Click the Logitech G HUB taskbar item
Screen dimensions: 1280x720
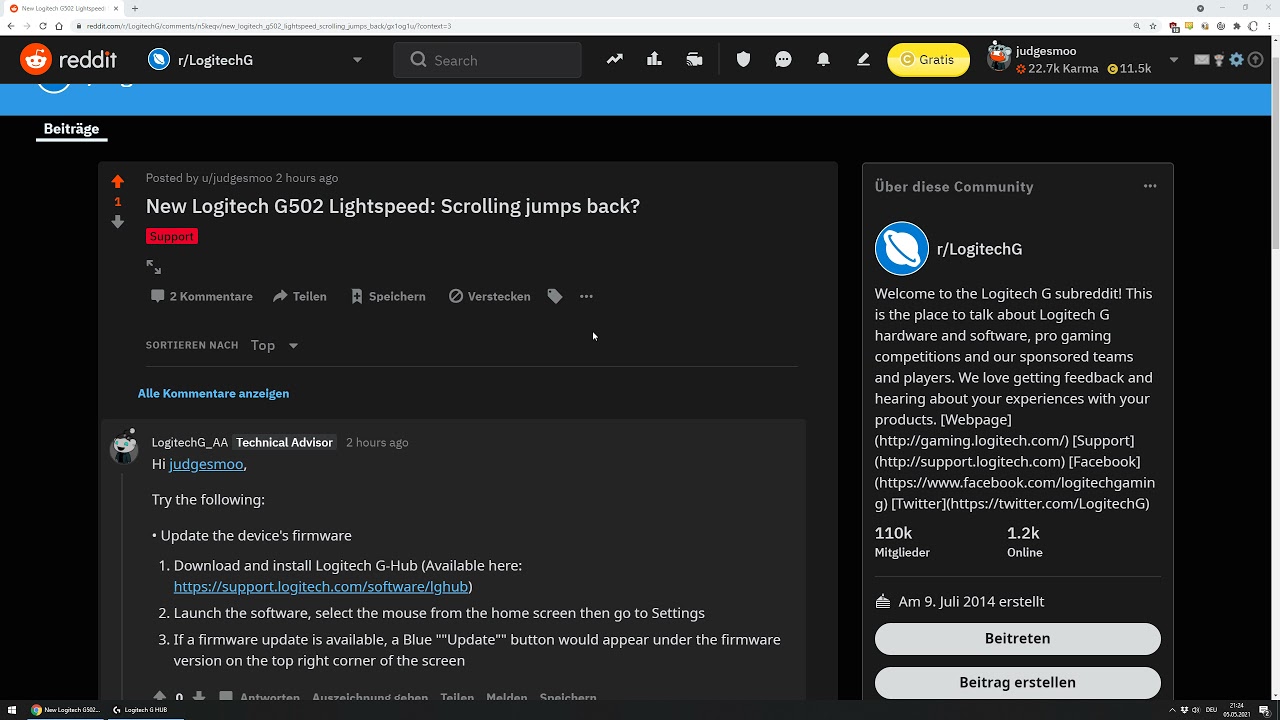pyautogui.click(x=140, y=710)
